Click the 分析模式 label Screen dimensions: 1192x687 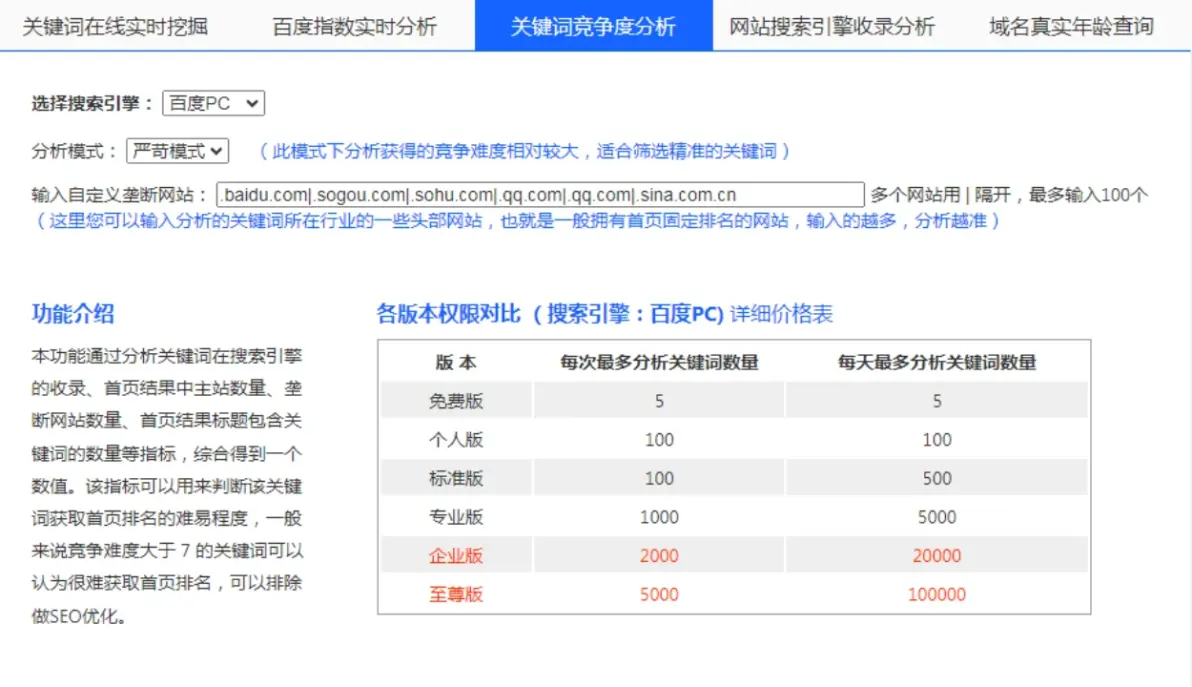pyautogui.click(x=74, y=151)
